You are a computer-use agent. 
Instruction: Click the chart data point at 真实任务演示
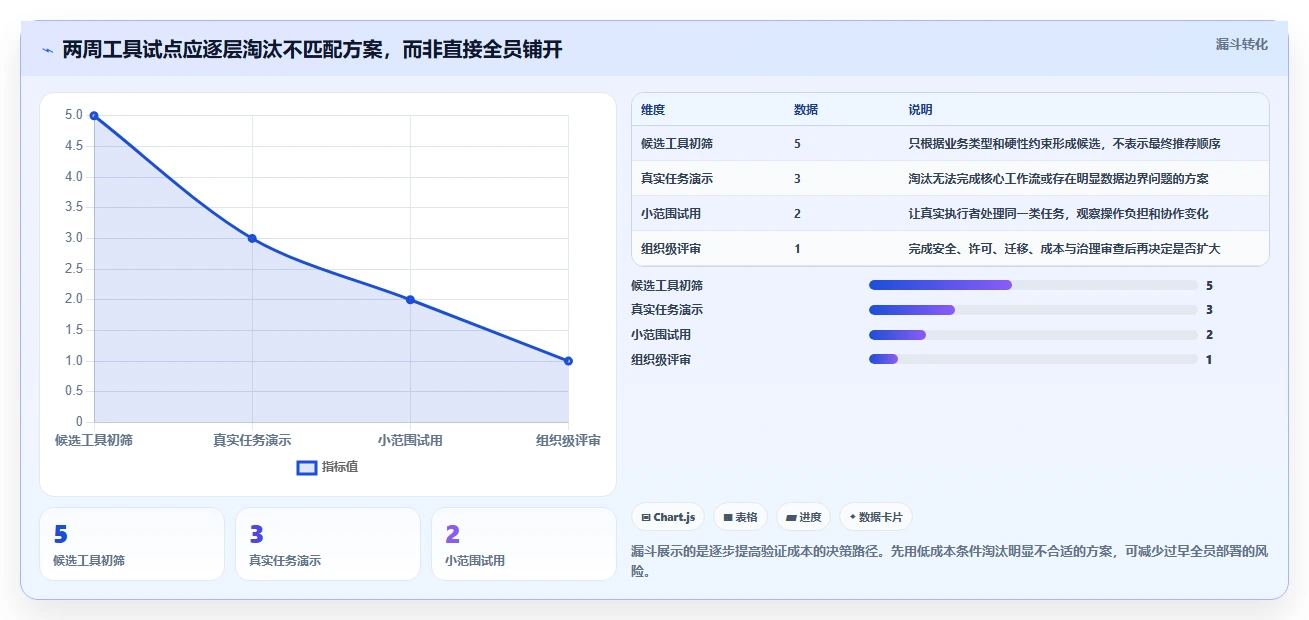[x=252, y=238]
